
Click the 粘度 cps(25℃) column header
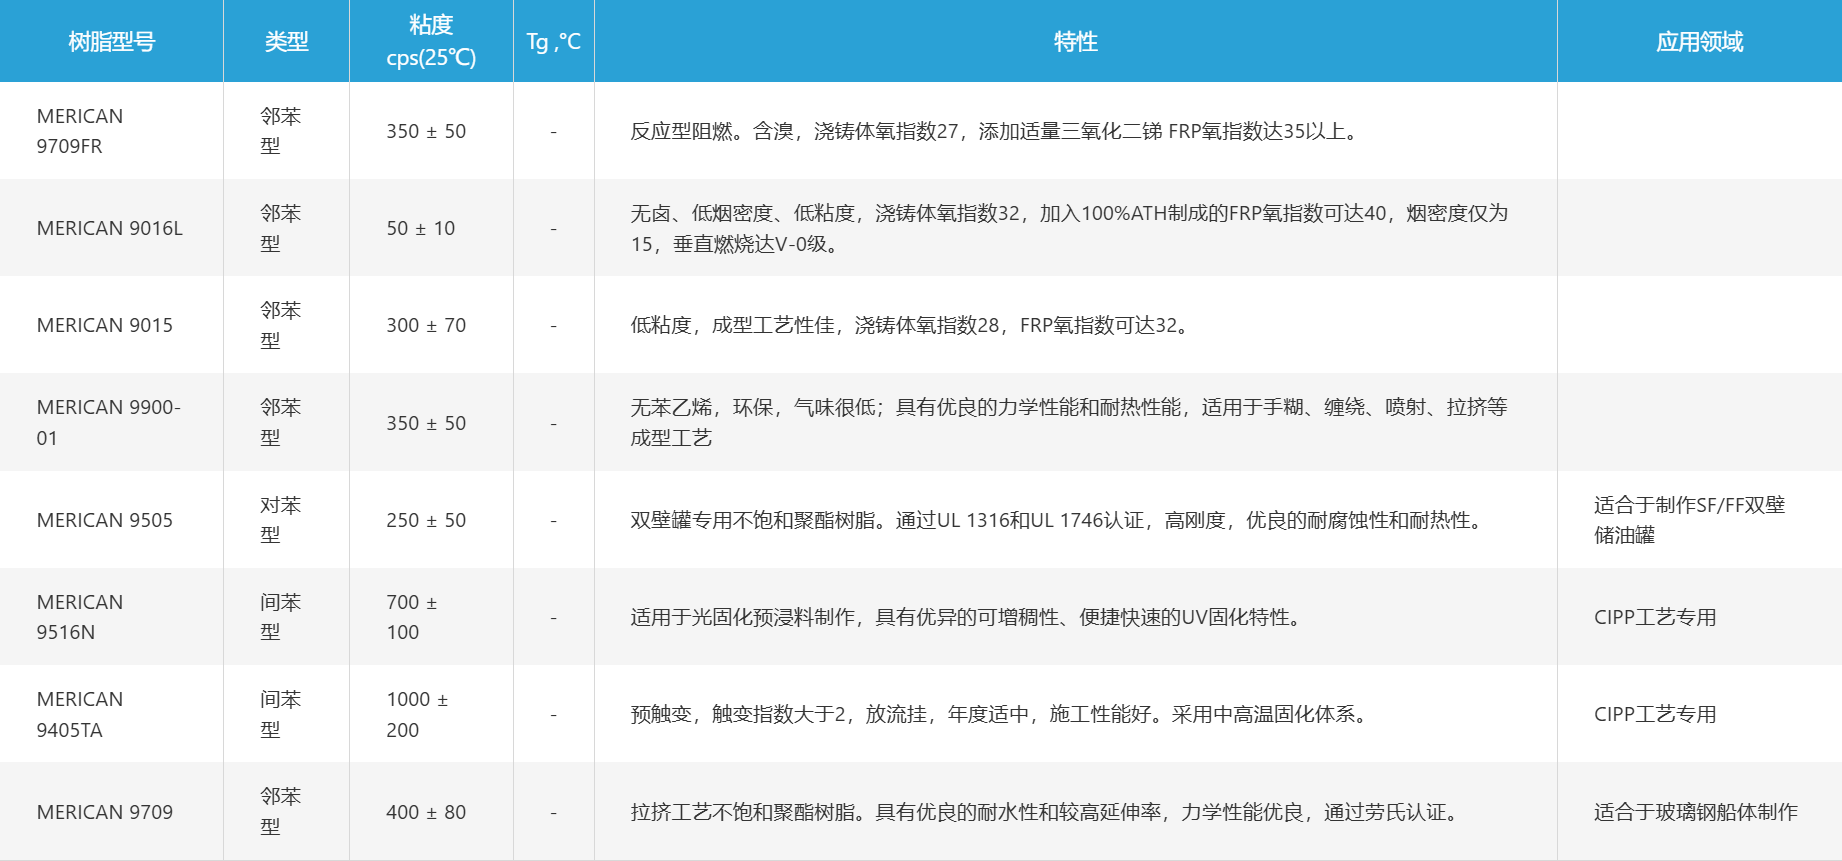pos(431,41)
